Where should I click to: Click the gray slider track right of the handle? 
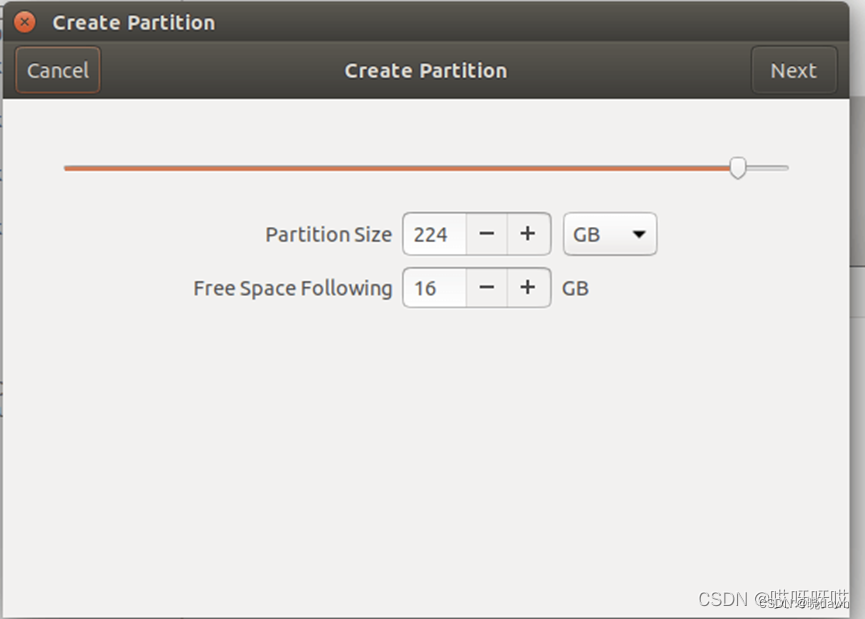767,168
